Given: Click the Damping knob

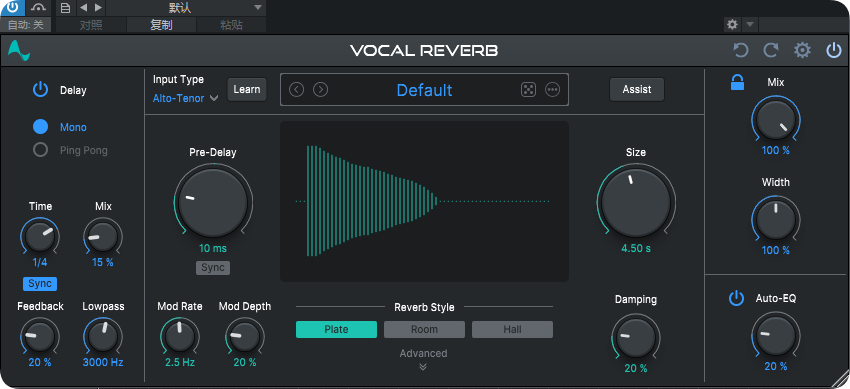Looking at the screenshot, I should [636, 337].
